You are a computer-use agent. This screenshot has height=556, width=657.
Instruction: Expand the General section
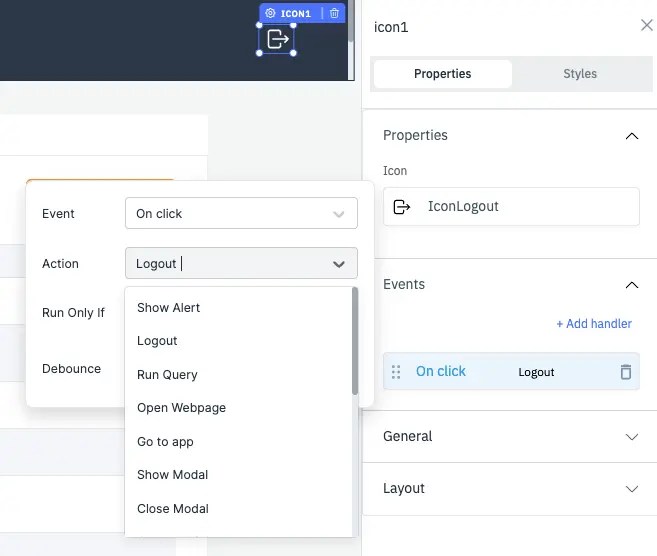[x=631, y=437]
